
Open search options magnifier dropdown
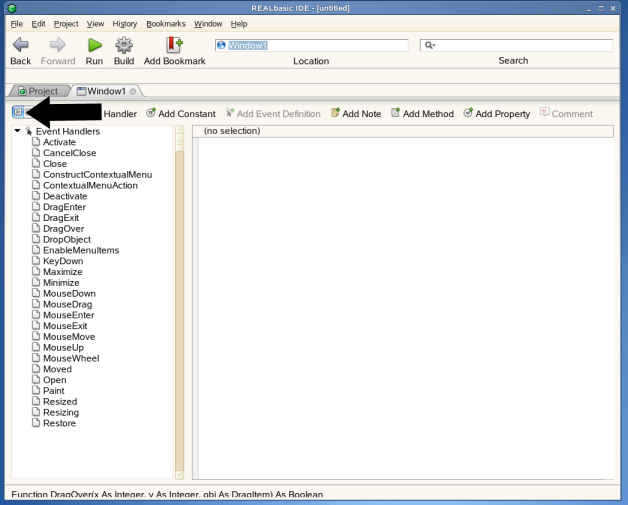pyautogui.click(x=430, y=45)
